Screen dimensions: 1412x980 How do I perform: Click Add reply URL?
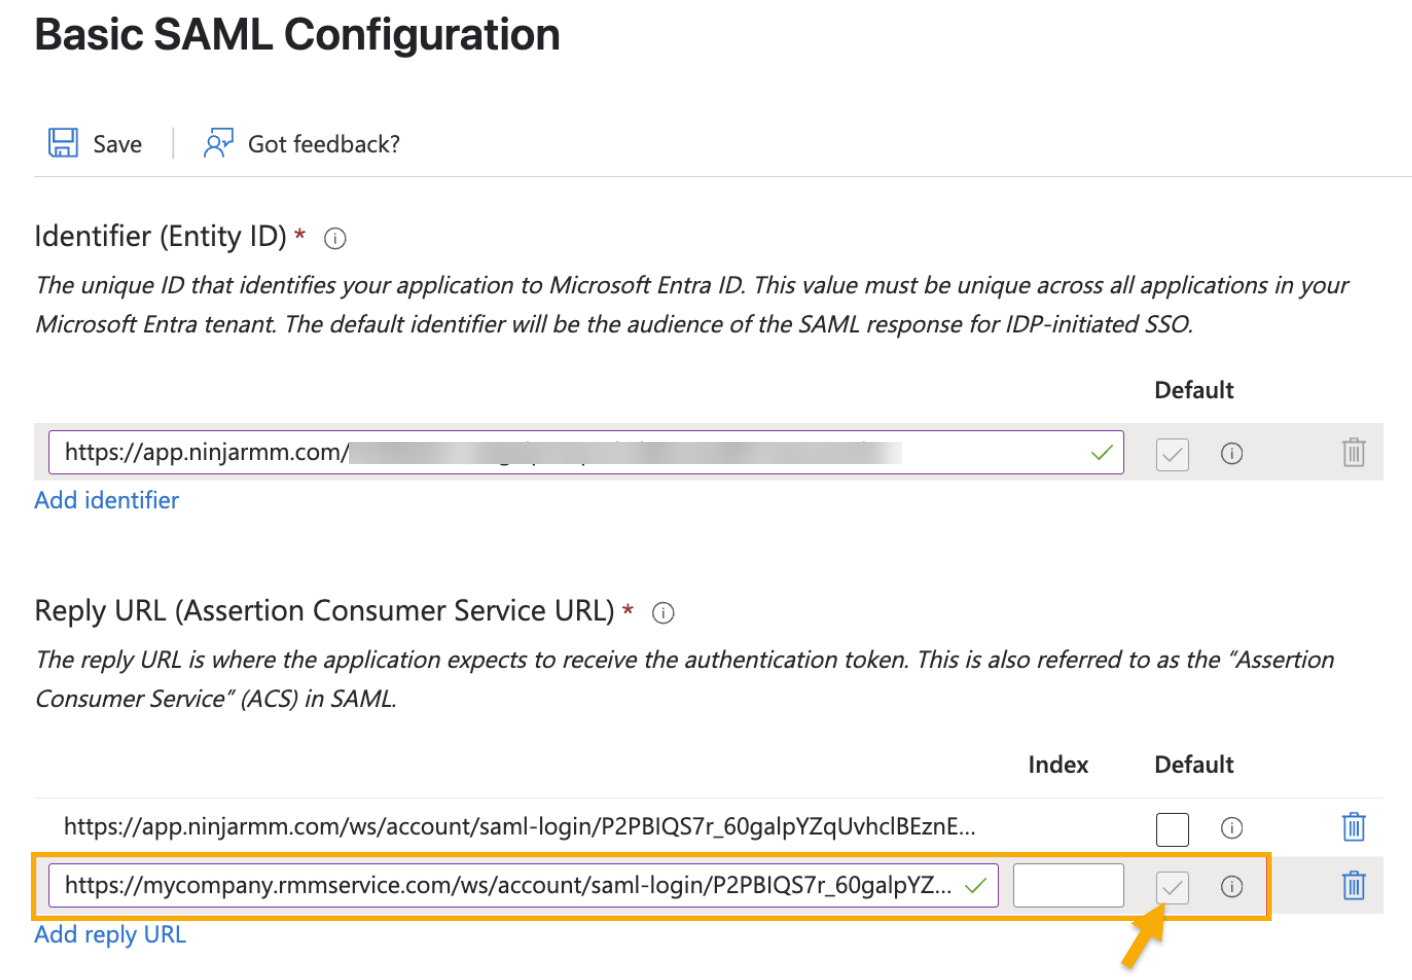[x=109, y=934]
